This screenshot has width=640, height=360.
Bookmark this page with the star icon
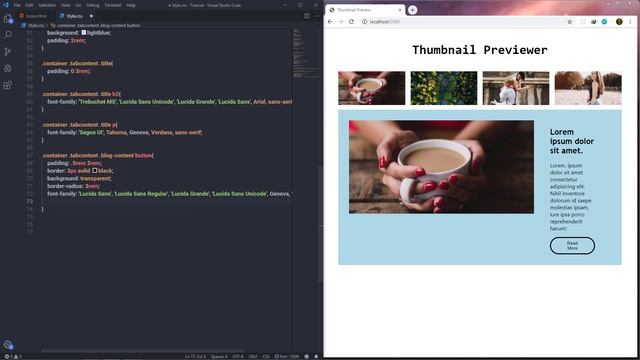569,22
